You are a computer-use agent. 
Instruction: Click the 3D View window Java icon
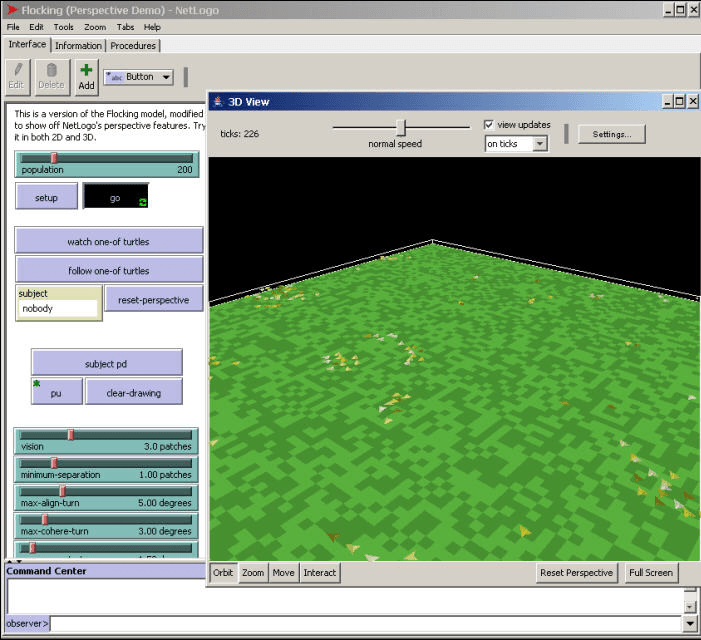218,101
